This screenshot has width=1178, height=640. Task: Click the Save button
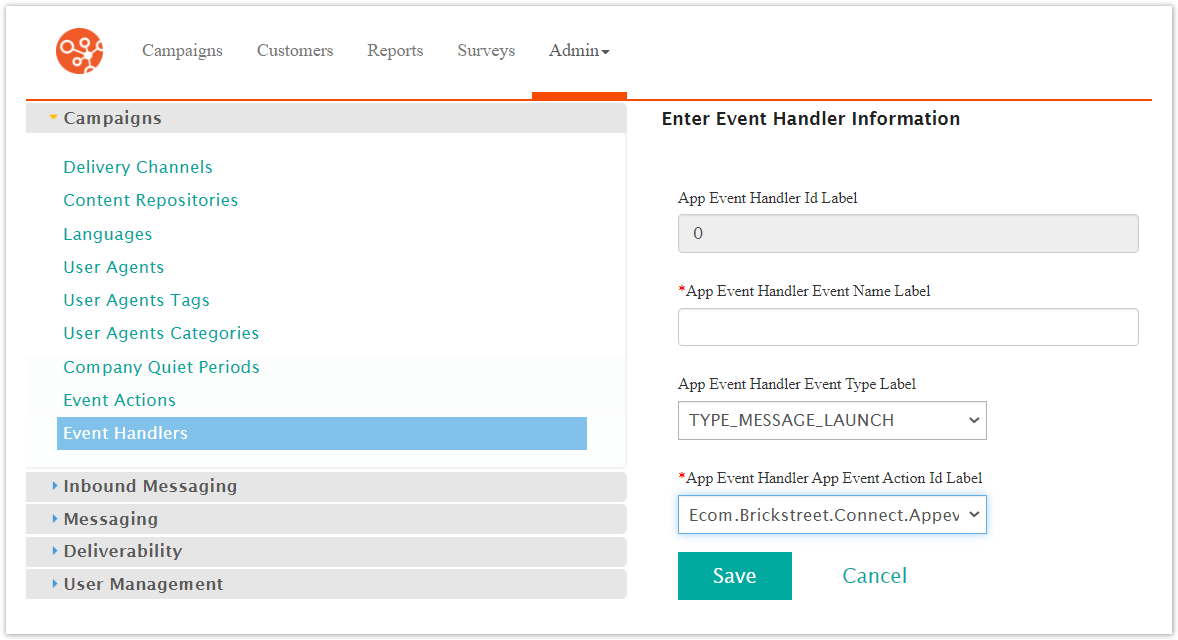pyautogui.click(x=735, y=575)
